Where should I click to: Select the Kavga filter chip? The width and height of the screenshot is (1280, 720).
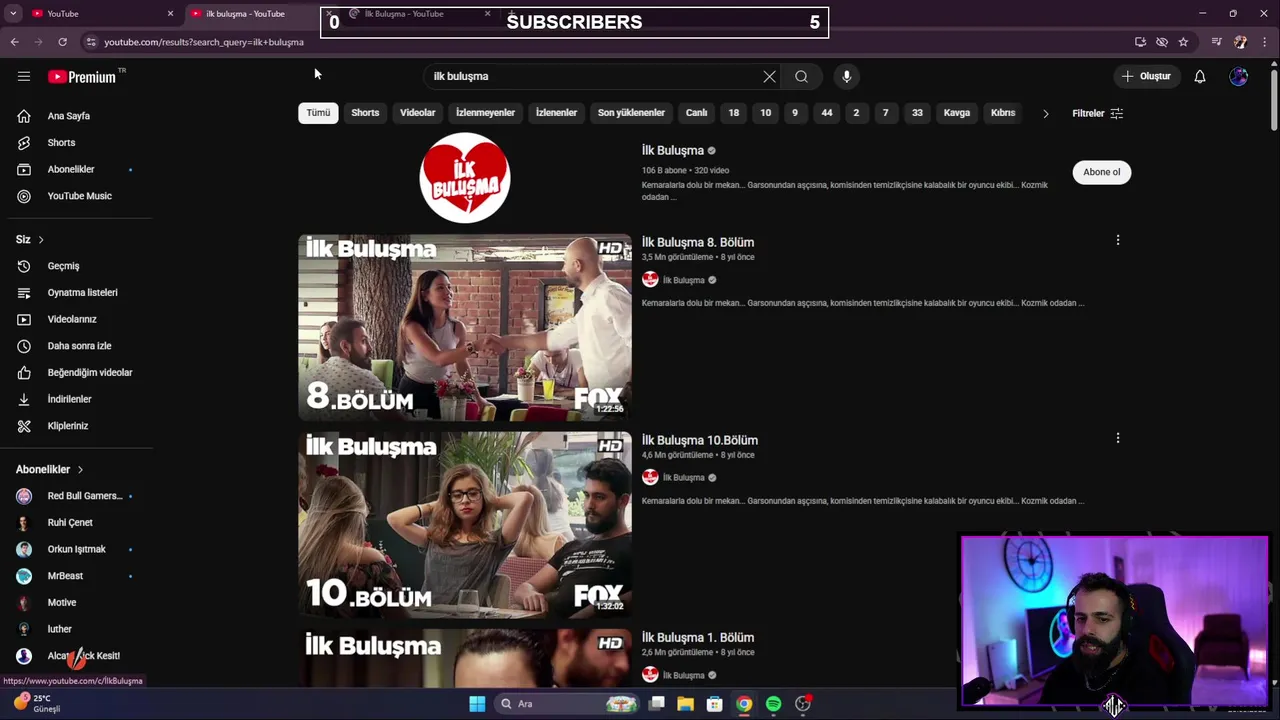(957, 113)
